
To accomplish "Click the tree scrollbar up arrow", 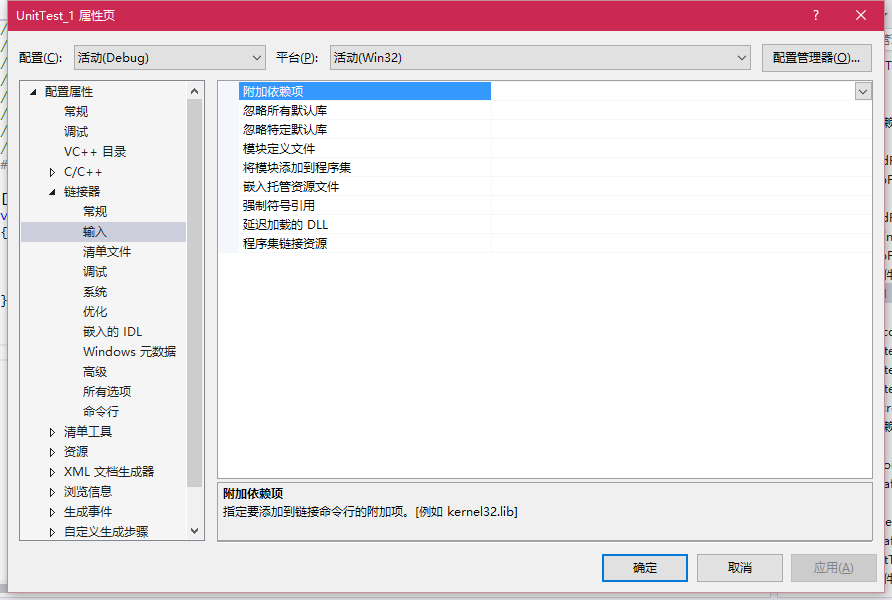I will [x=195, y=91].
